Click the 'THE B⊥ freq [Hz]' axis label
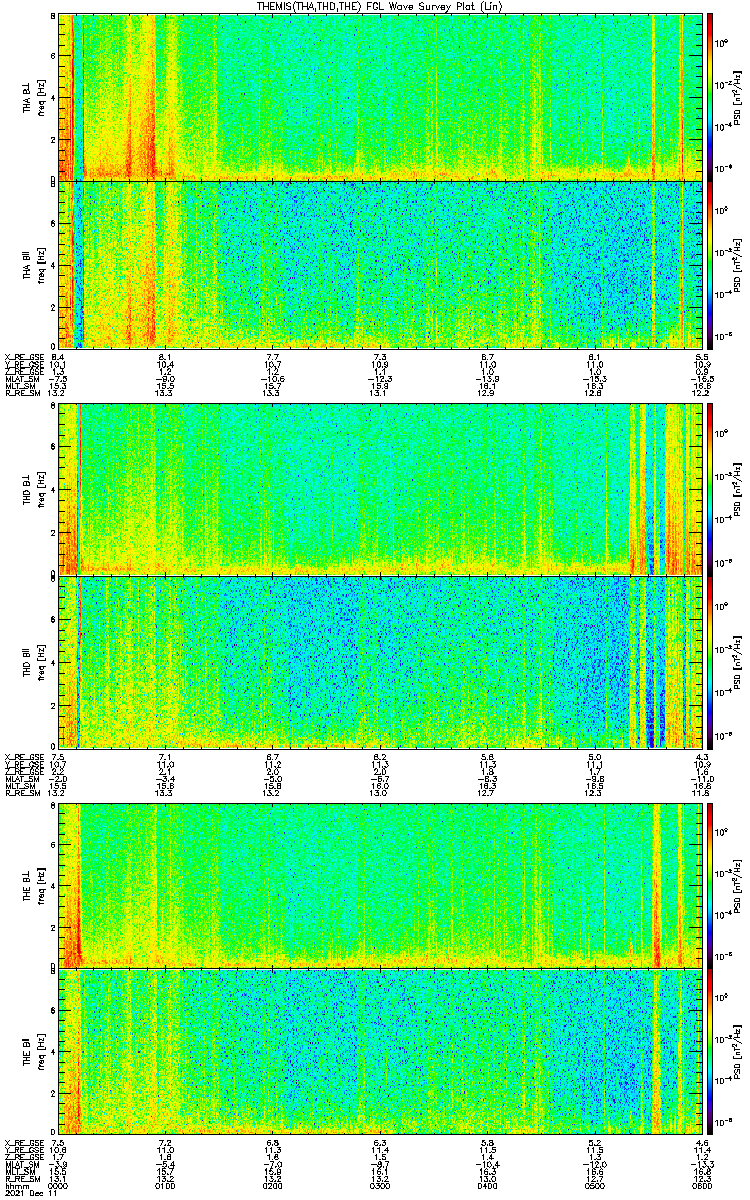The width and height of the screenshot is (750, 1200). [x=33, y=884]
